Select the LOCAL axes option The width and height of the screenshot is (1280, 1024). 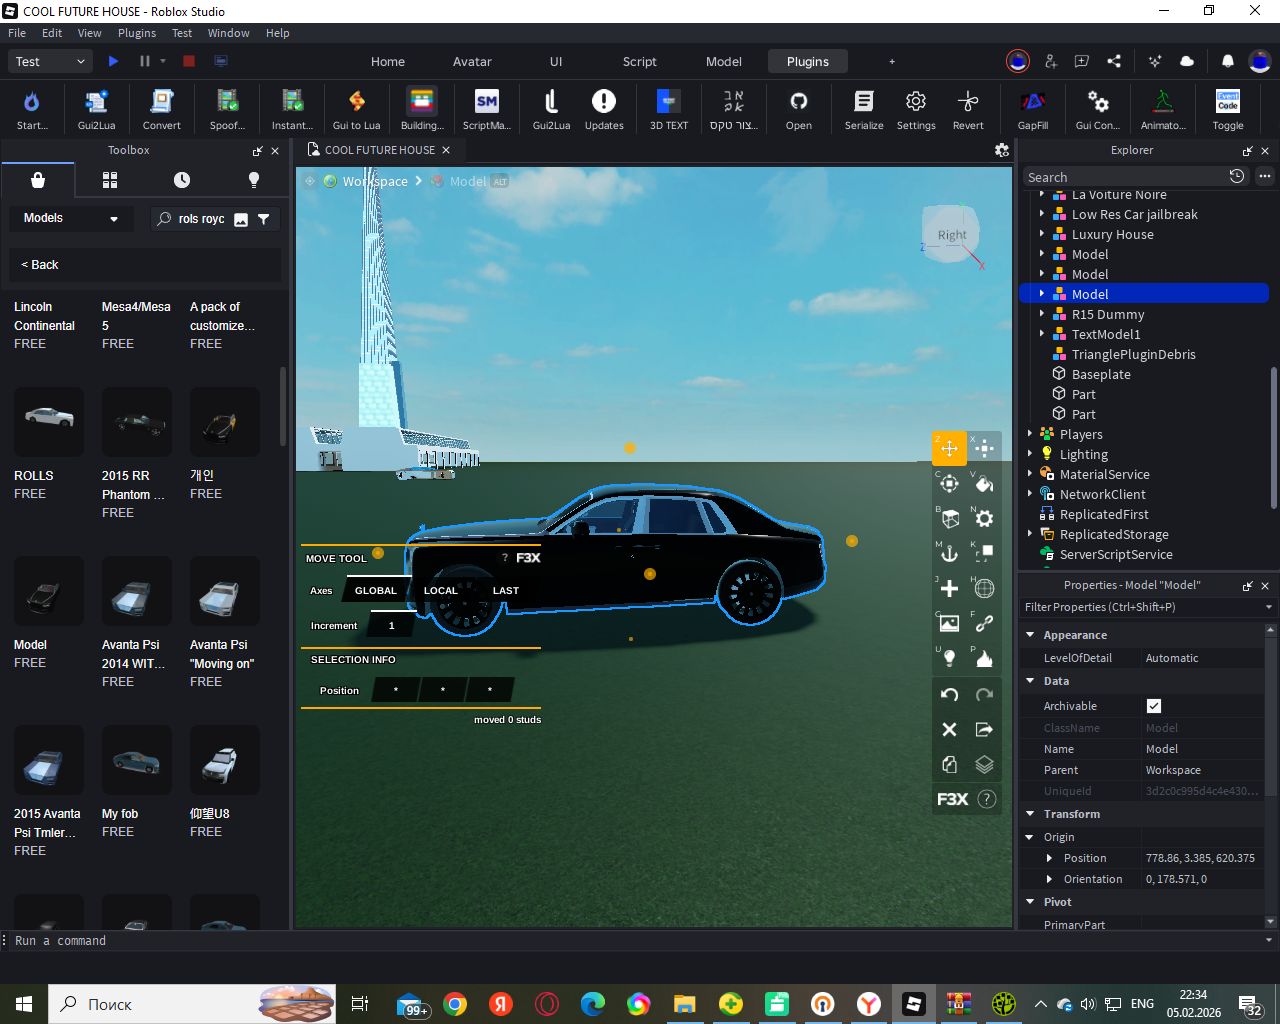coord(440,591)
